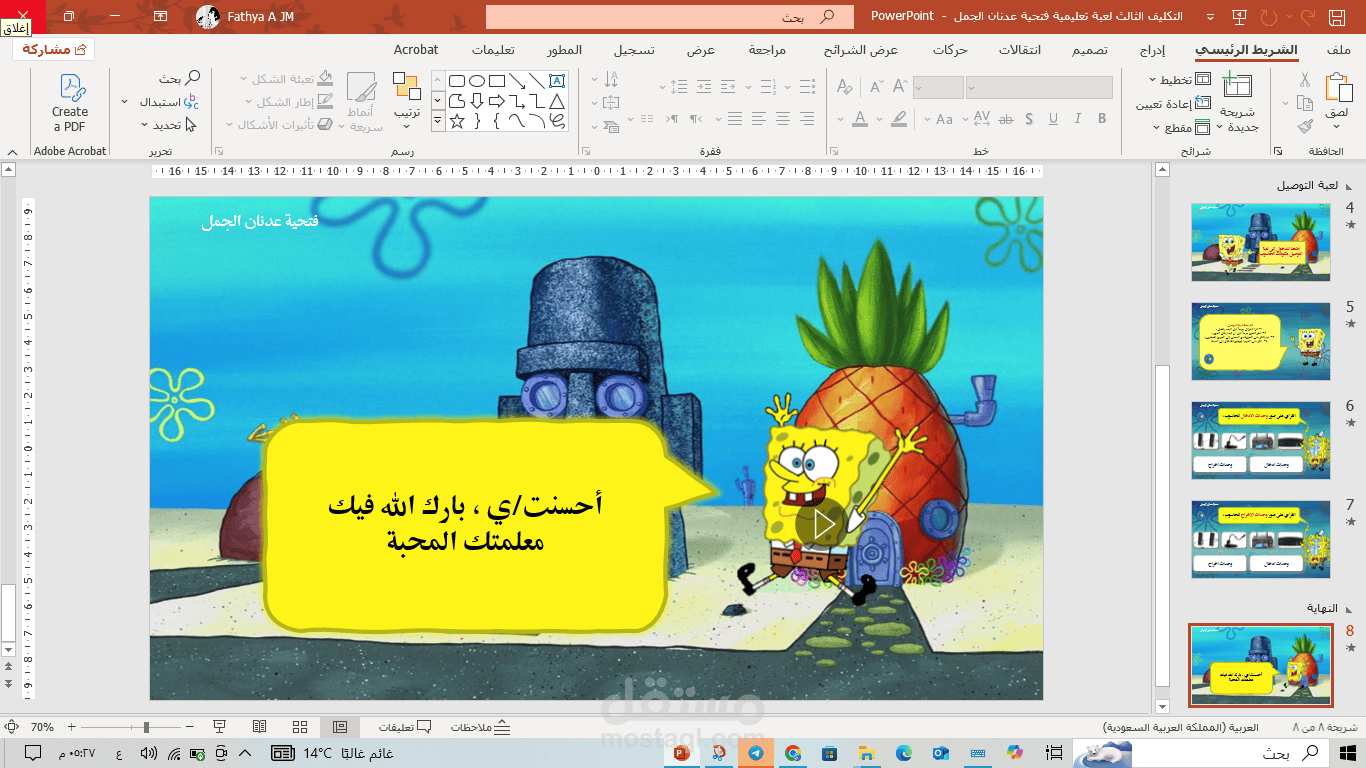Increase font size with larger A icon
Viewport: 1366px width, 768px height.
(900, 88)
